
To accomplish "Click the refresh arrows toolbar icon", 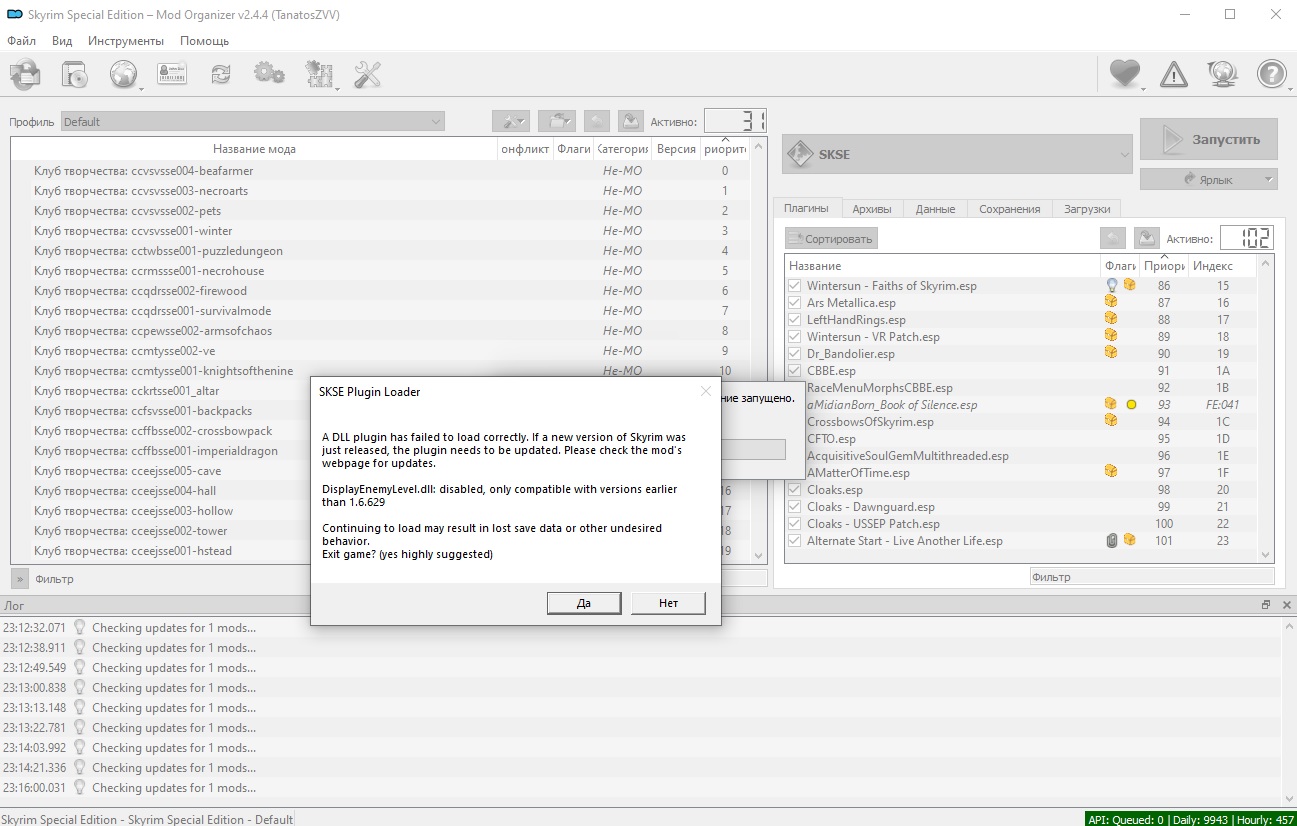I will coord(220,74).
